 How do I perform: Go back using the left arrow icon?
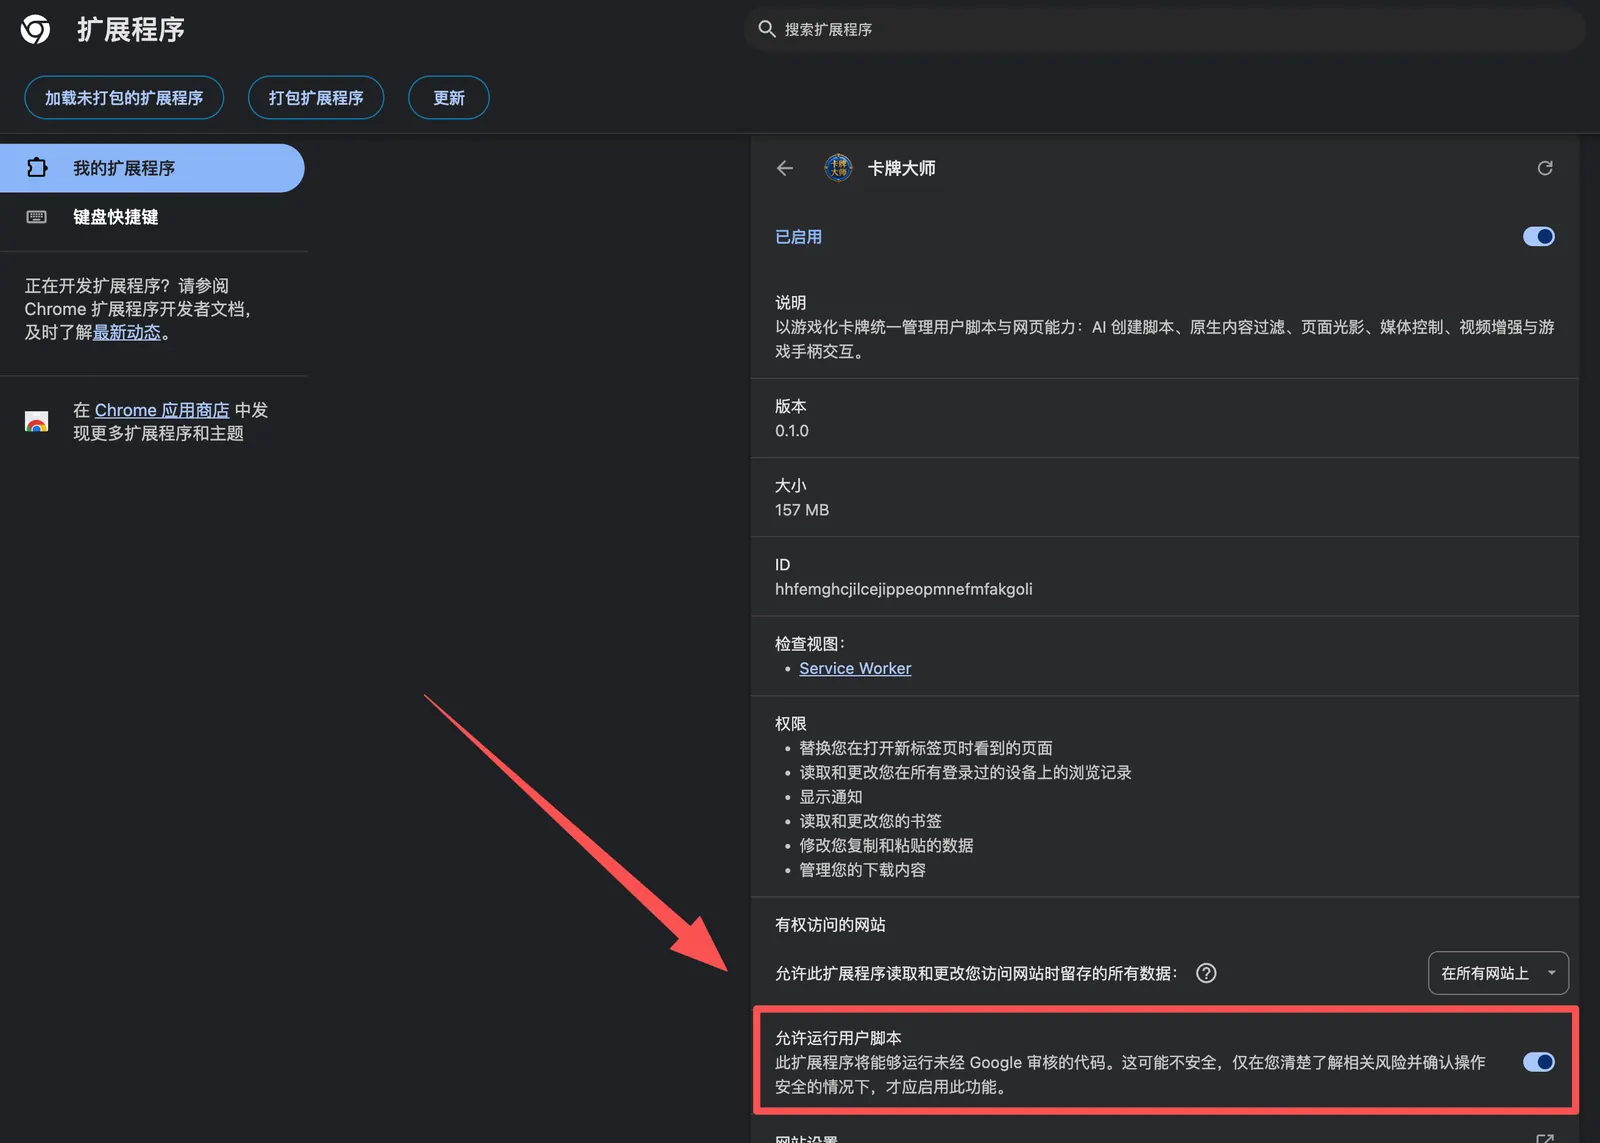pos(785,168)
